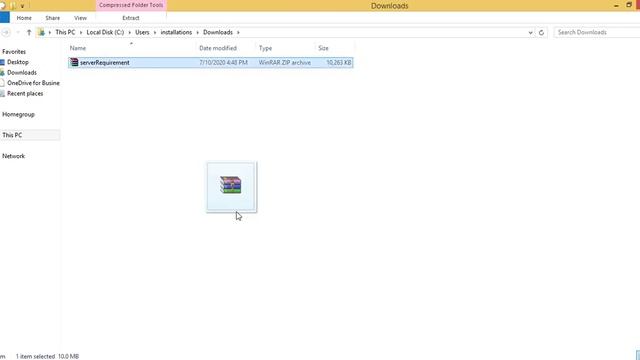Switch to the View ribbon tab

pyautogui.click(x=80, y=18)
